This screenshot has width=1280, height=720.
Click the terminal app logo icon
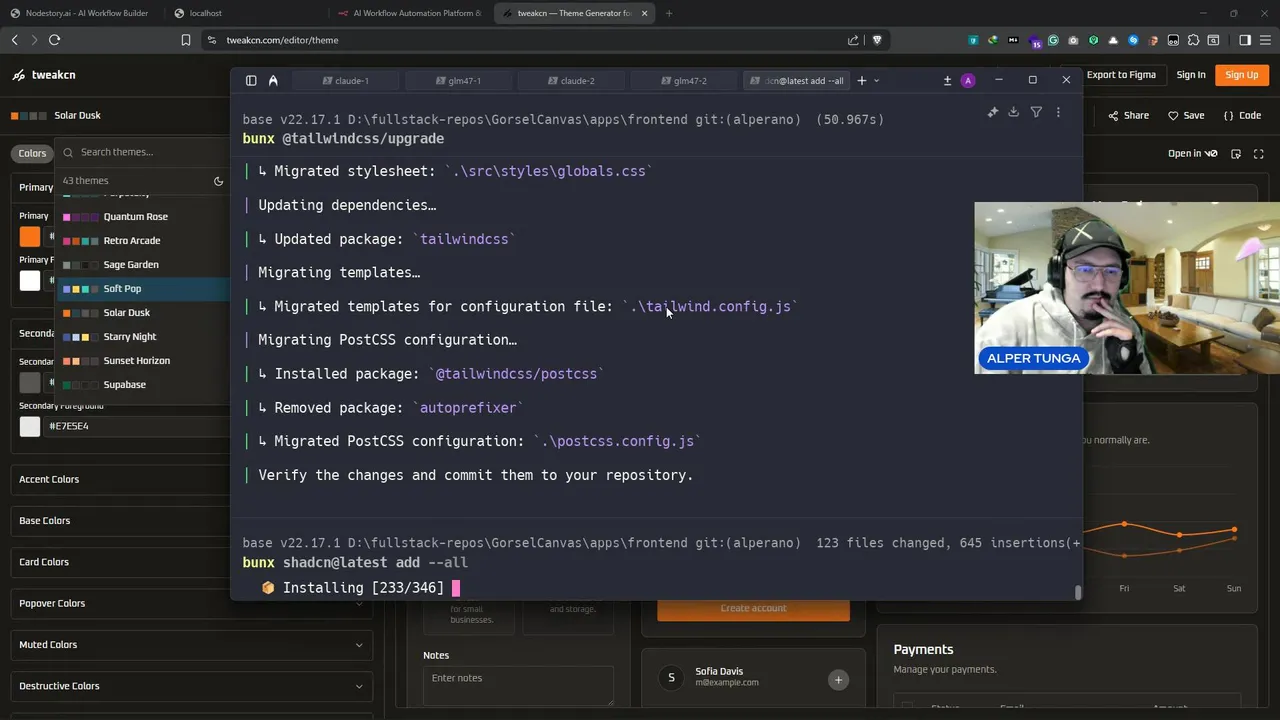(273, 80)
